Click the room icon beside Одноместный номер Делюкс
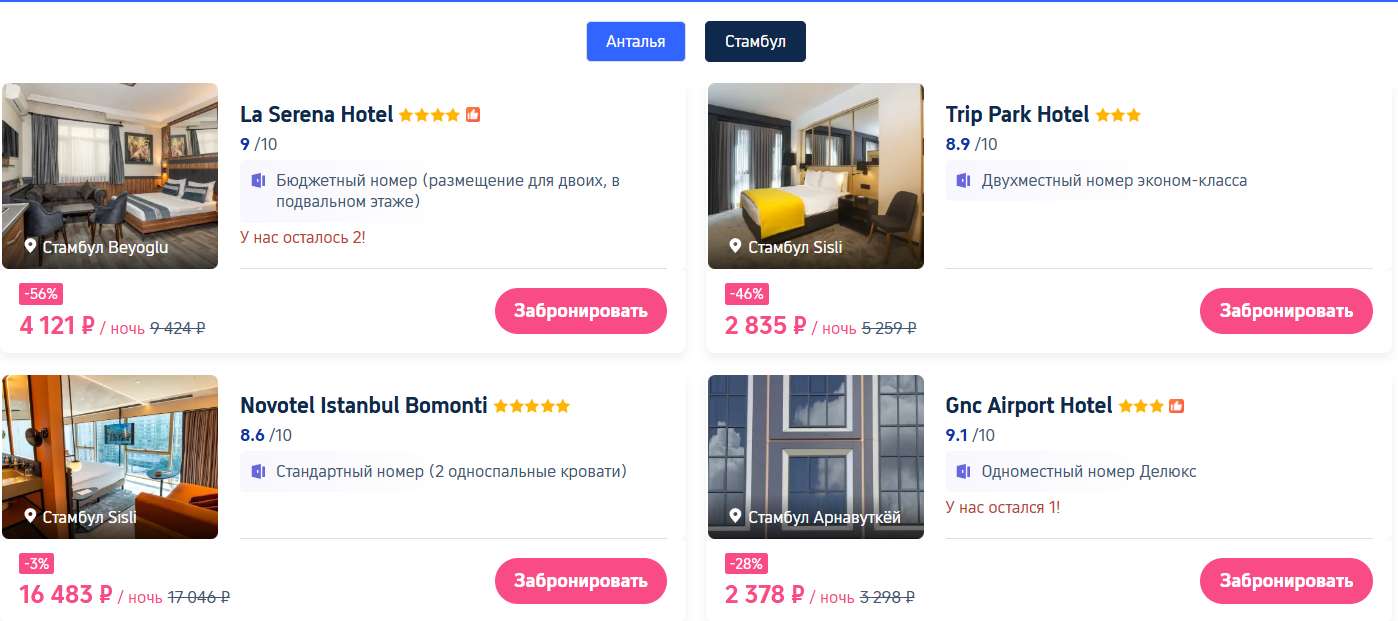Screen dimensions: 1398x621 (x=964, y=471)
